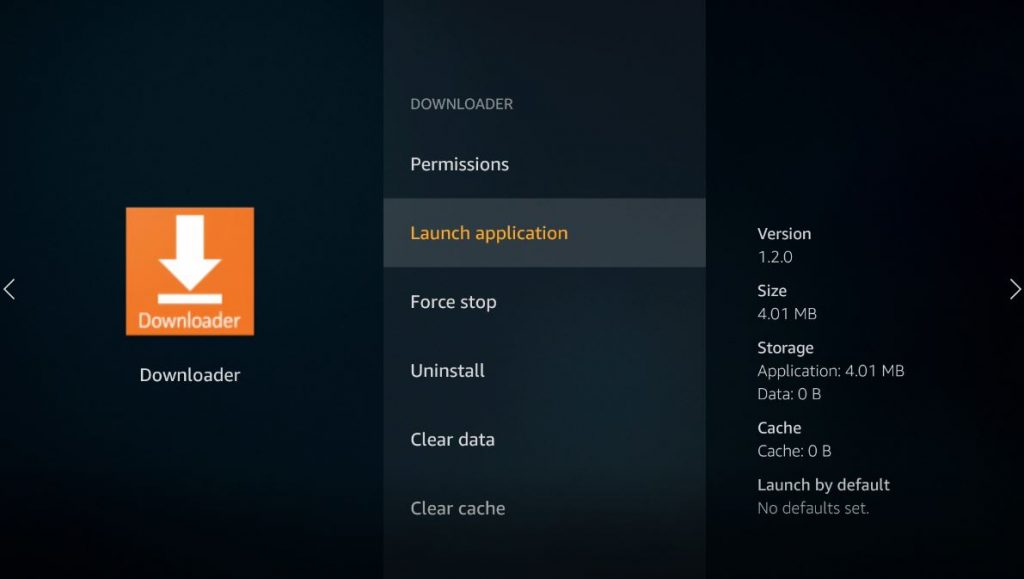Click the left navigation chevron arrow

[9, 289]
